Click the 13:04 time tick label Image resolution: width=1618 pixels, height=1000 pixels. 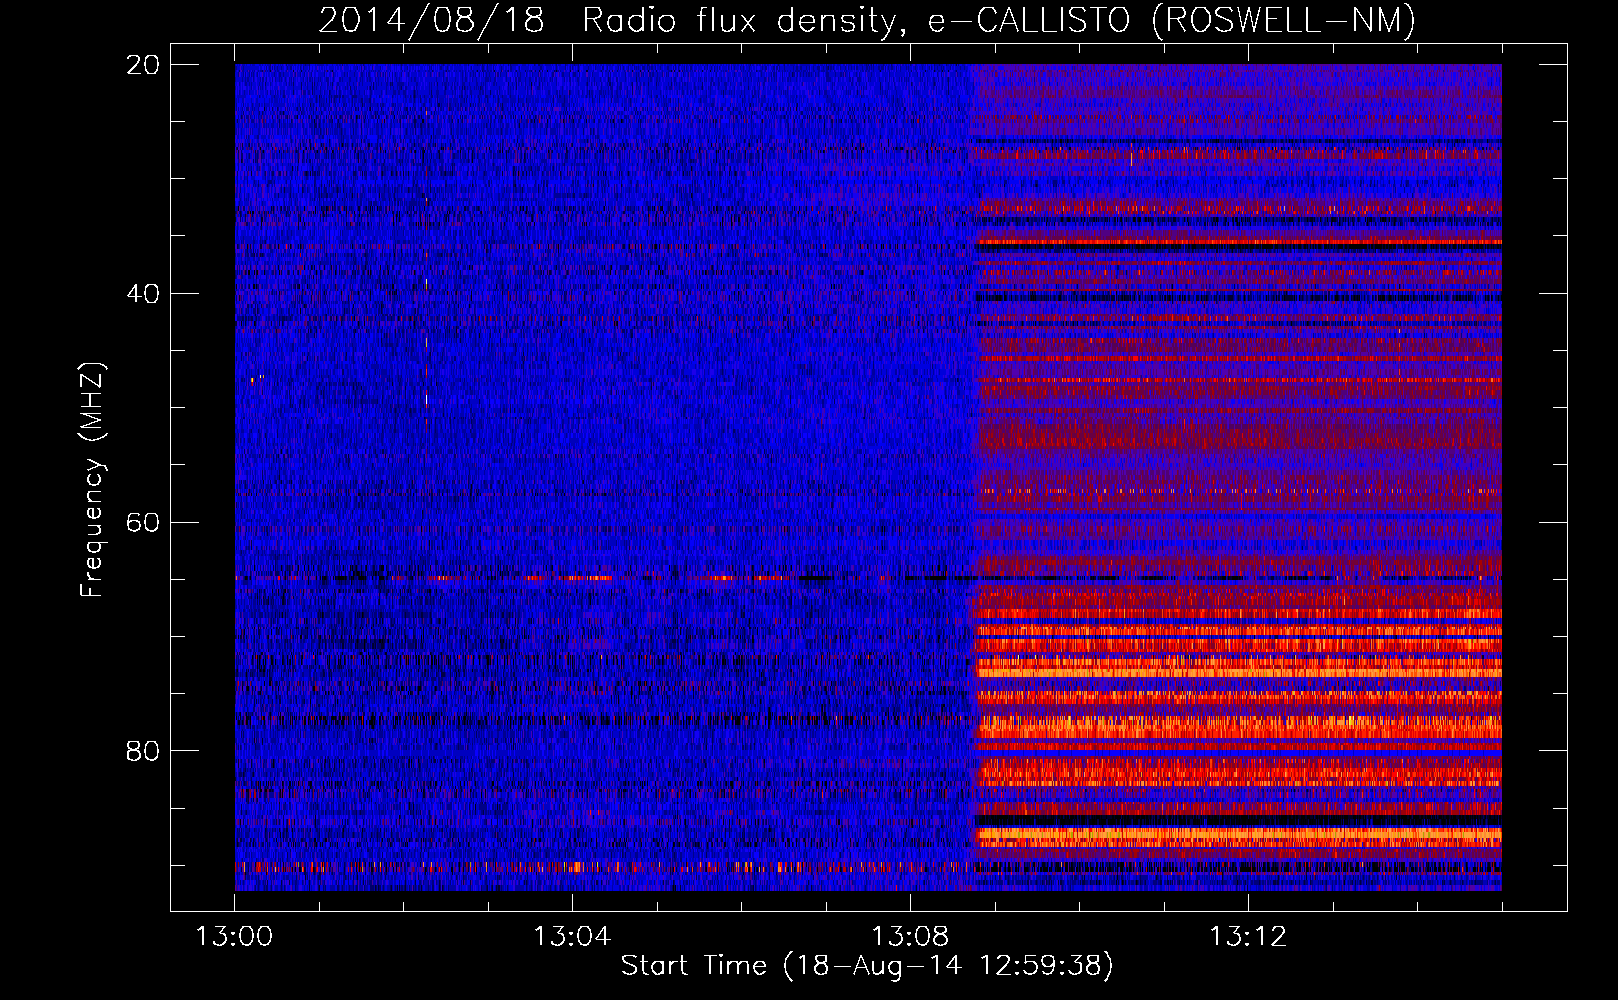point(572,937)
